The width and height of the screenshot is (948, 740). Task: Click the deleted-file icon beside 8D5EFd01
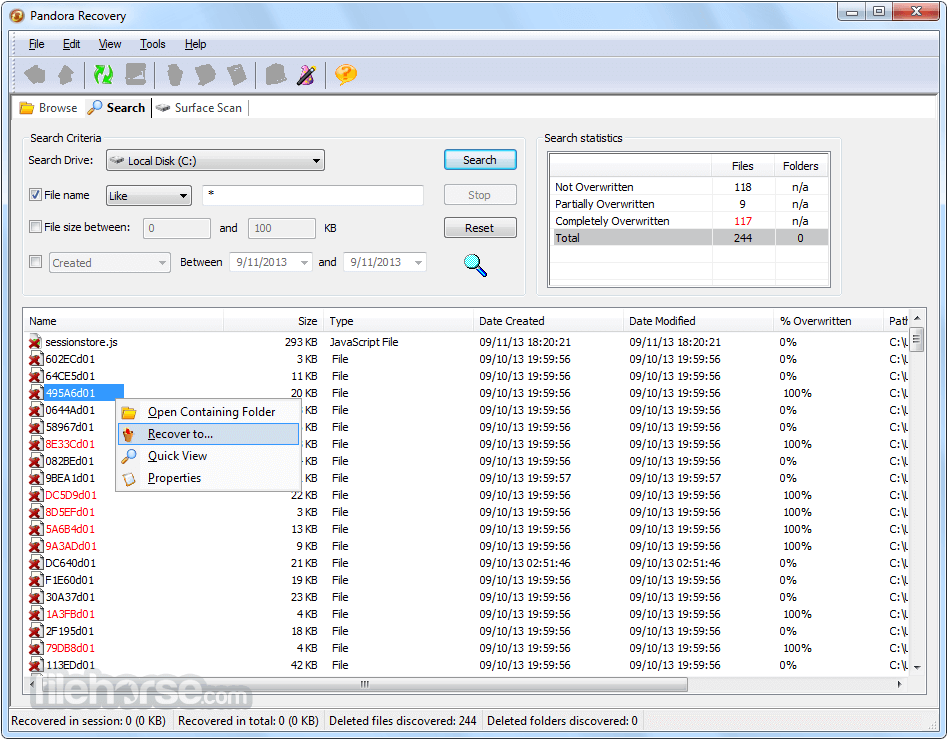coord(36,511)
